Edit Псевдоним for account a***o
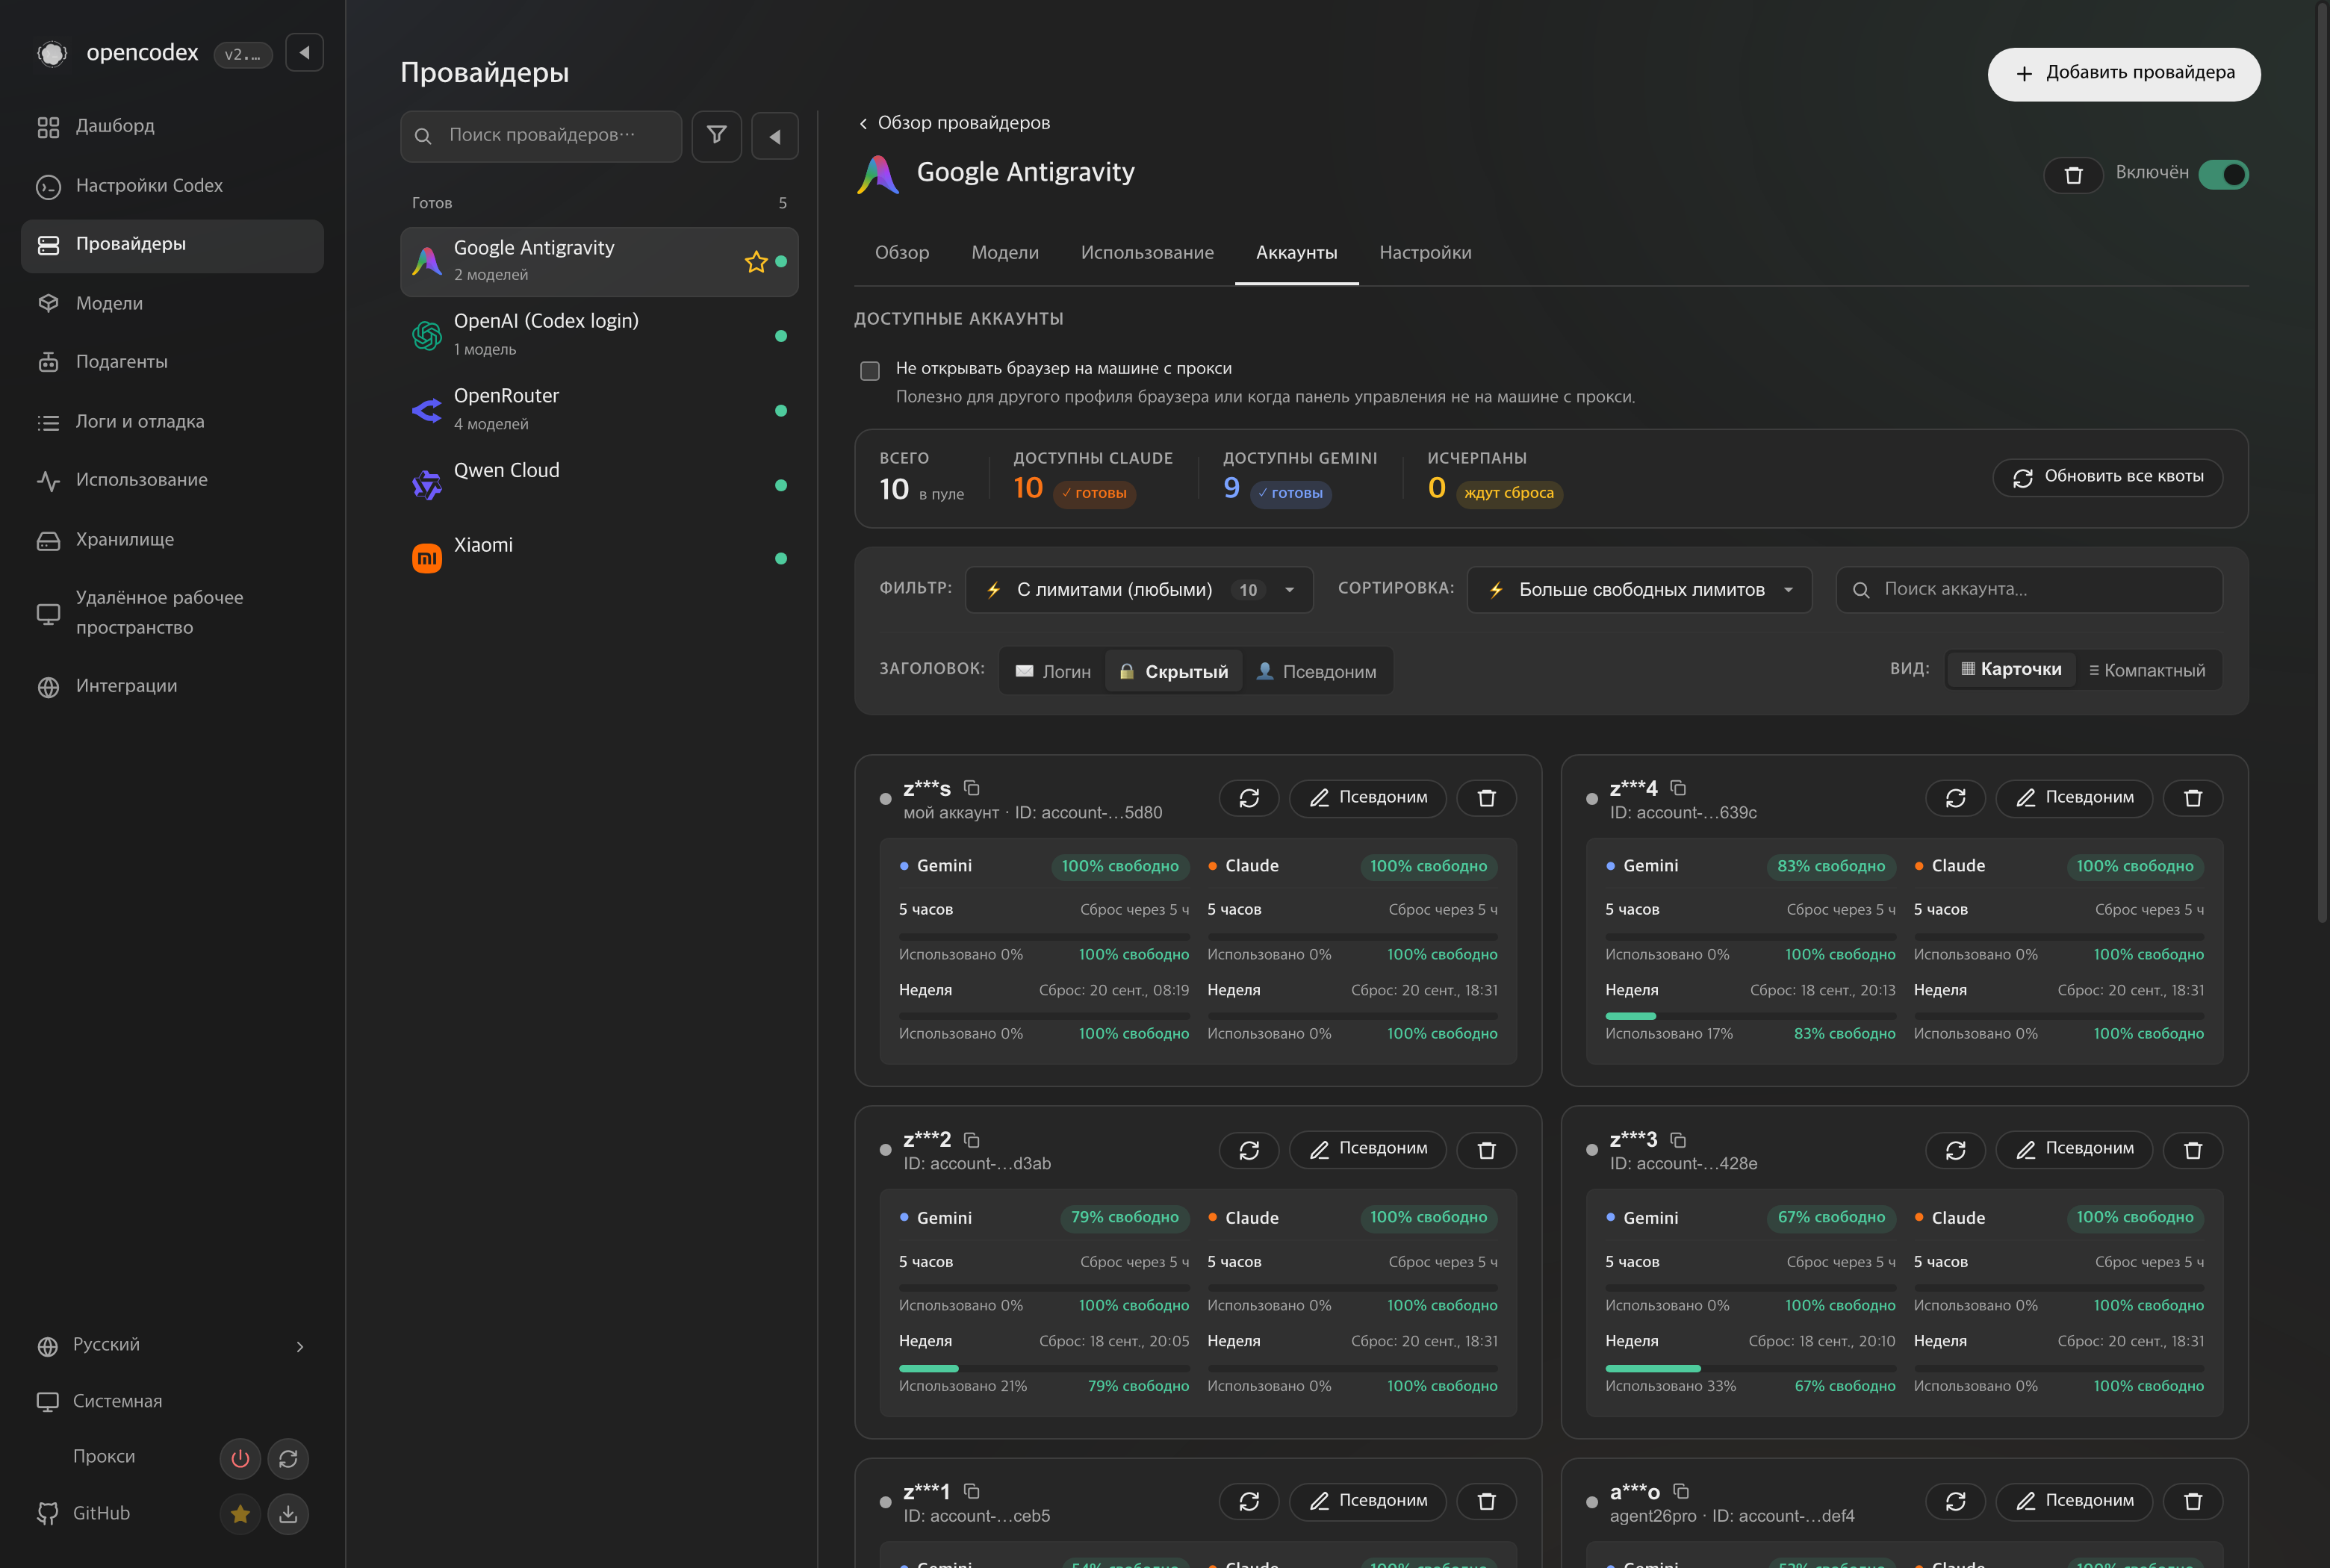2330x1568 pixels. pos(2074,1501)
